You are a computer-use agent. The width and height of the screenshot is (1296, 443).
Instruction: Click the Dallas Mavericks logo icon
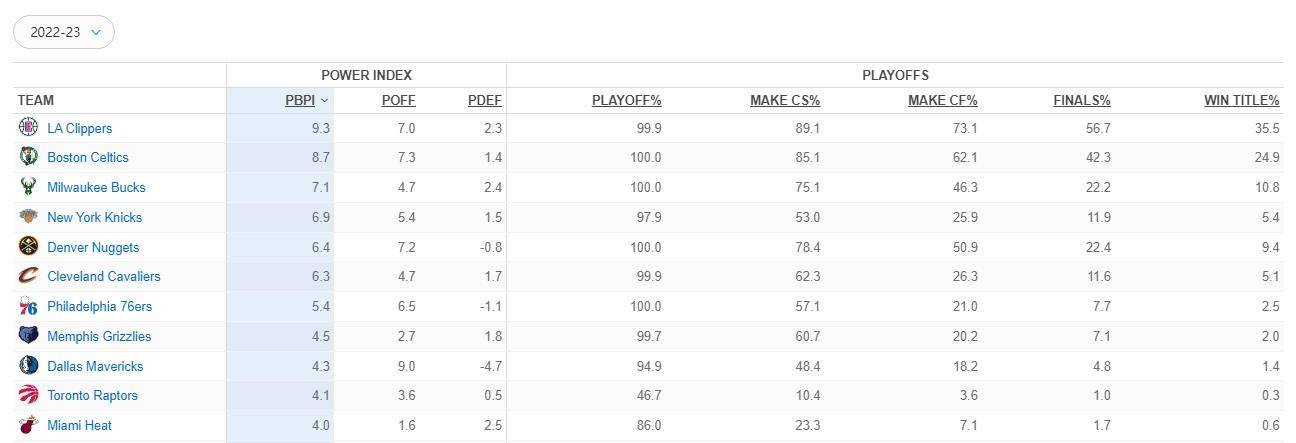pos(28,366)
